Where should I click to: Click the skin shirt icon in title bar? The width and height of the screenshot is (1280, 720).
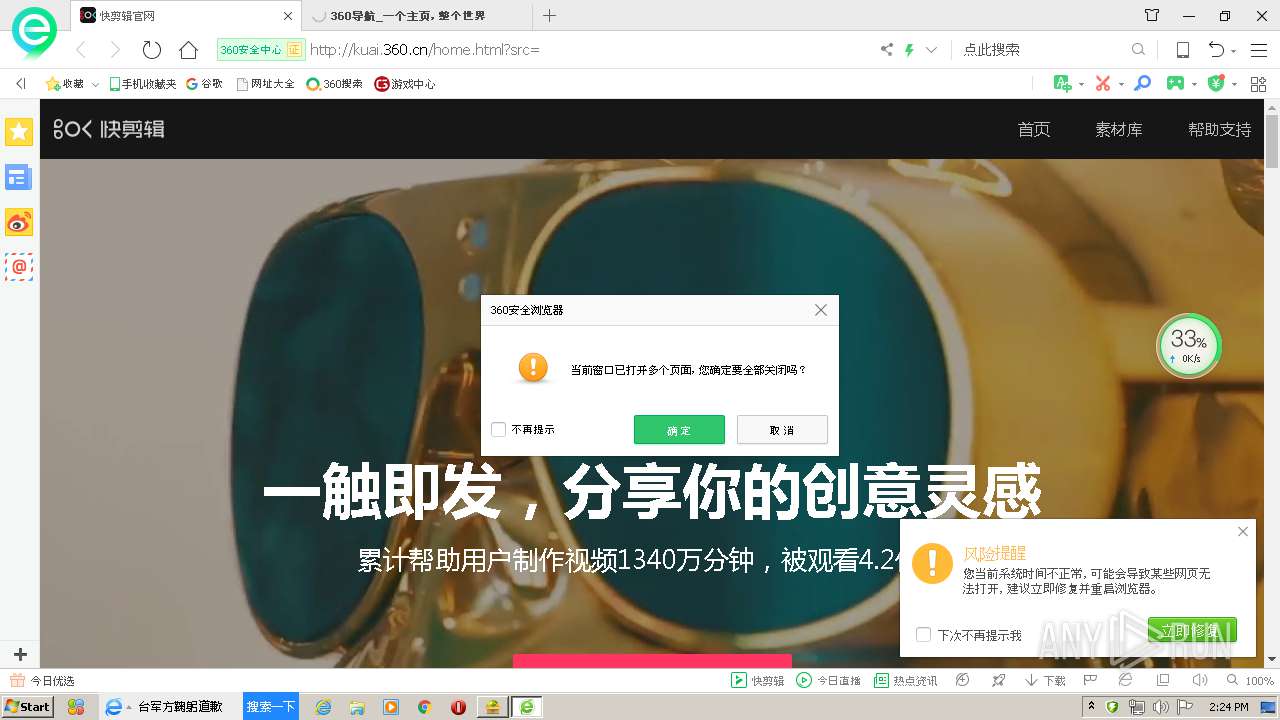pyautogui.click(x=1152, y=16)
